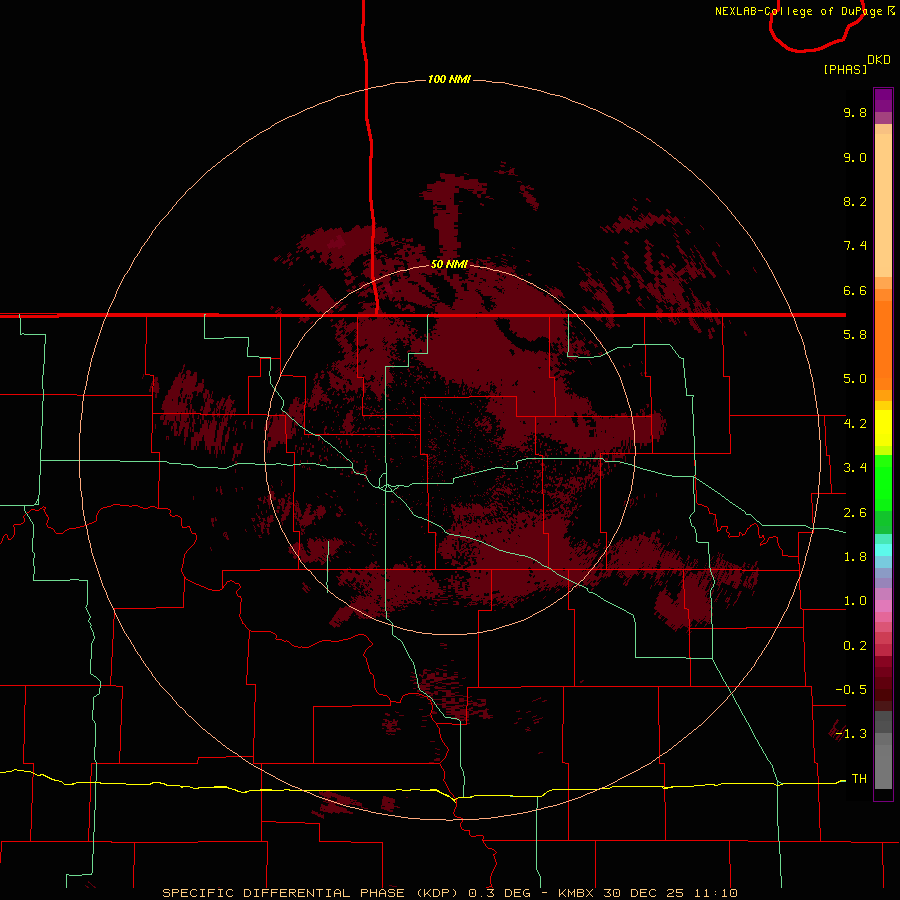The height and width of the screenshot is (900, 900).
Task: Select the 100 NMI range ring label
Action: click(x=449, y=79)
